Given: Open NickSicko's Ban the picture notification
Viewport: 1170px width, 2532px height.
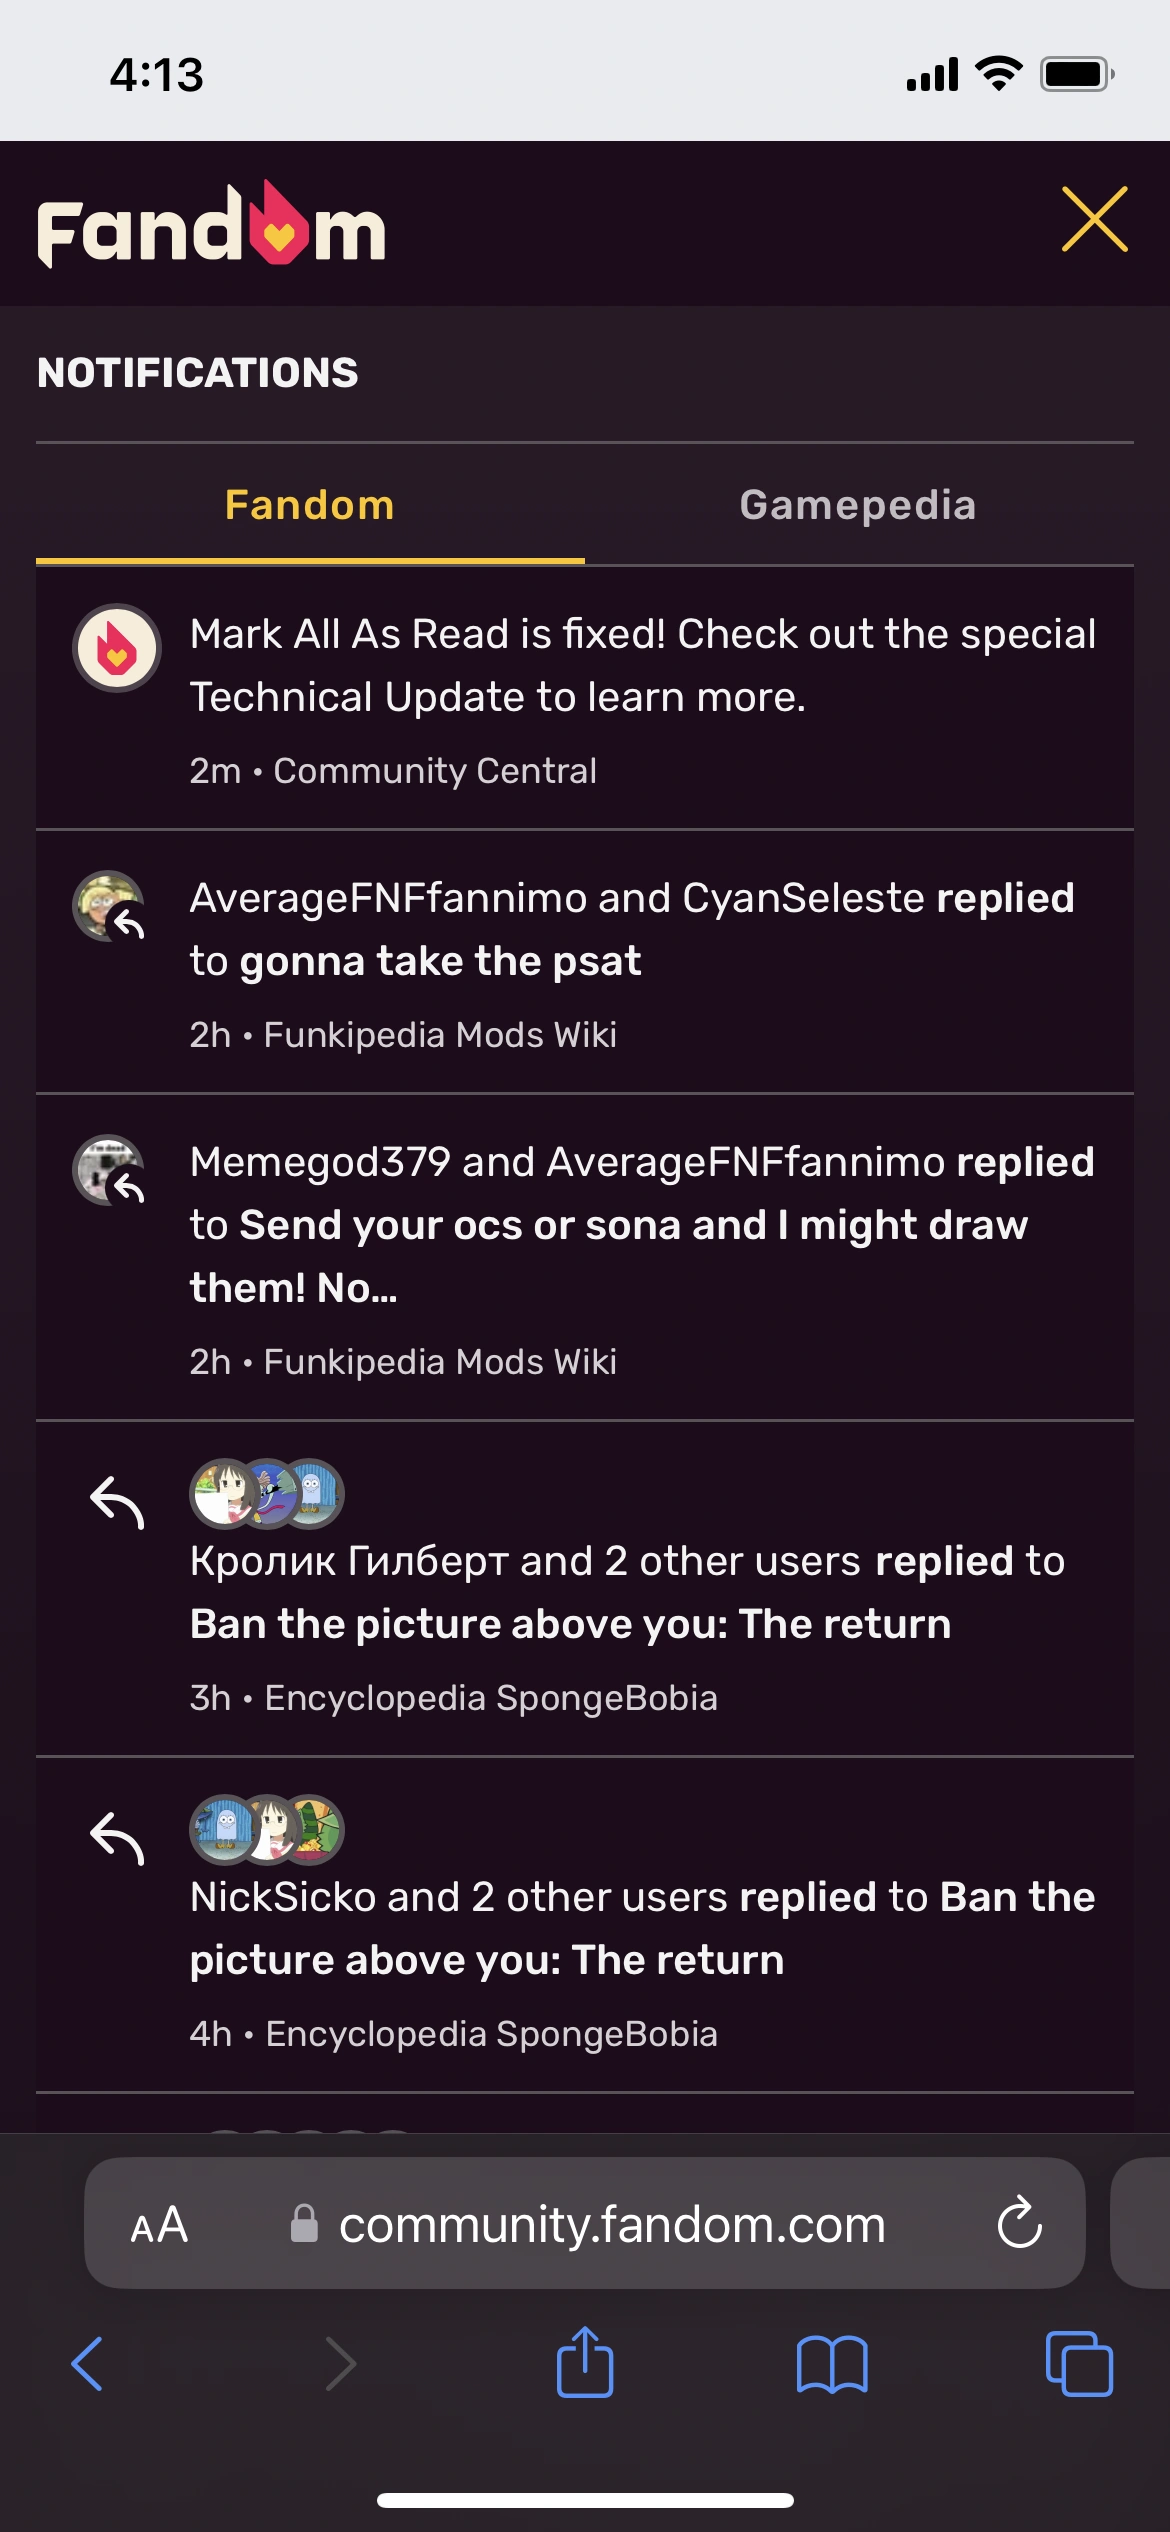Looking at the screenshot, I should pos(642,1928).
